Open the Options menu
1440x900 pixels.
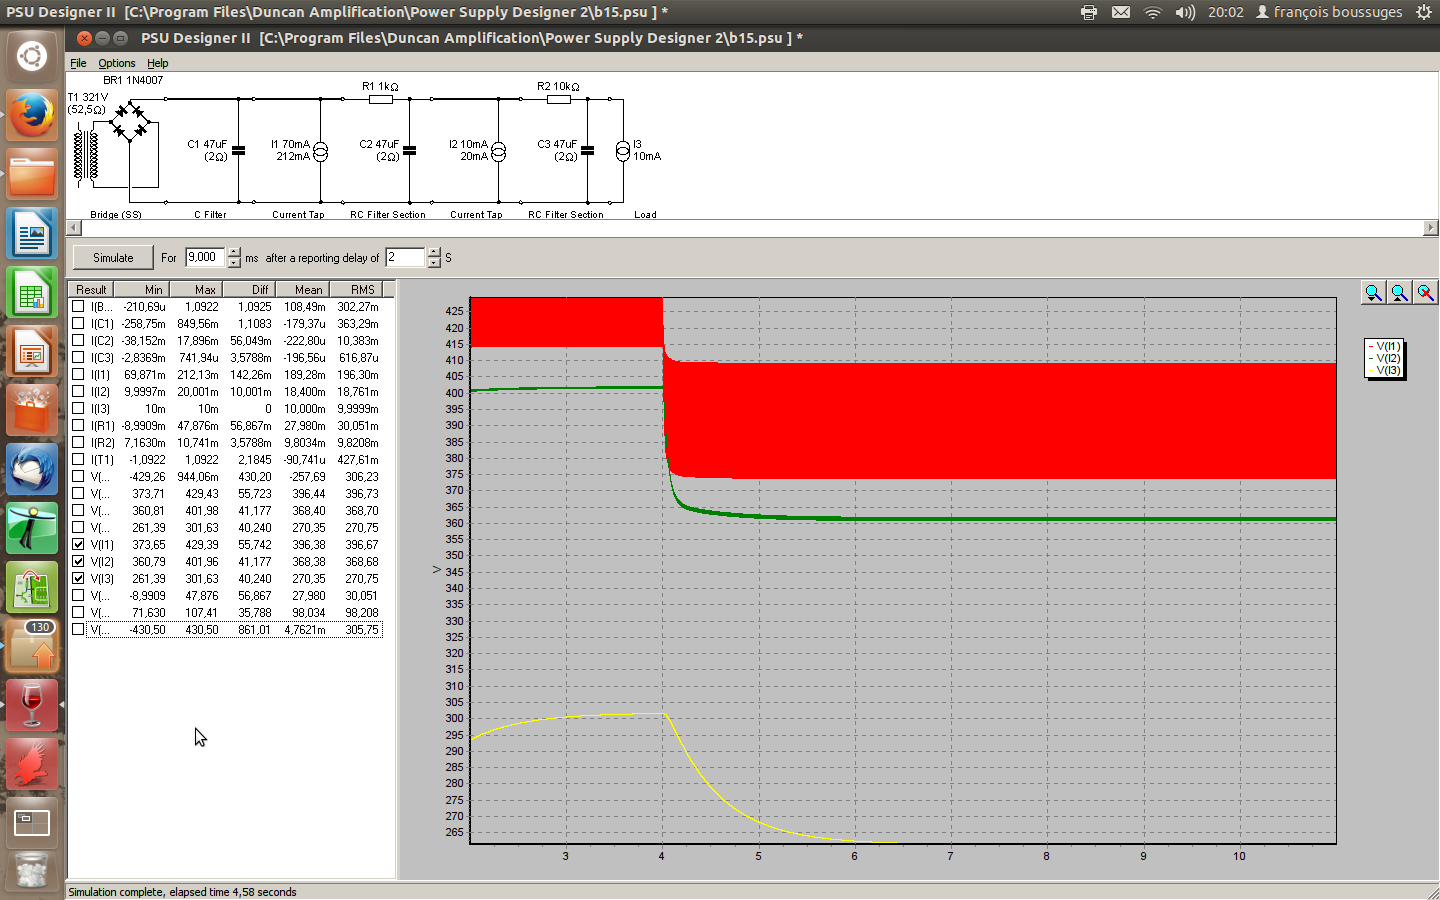click(116, 63)
